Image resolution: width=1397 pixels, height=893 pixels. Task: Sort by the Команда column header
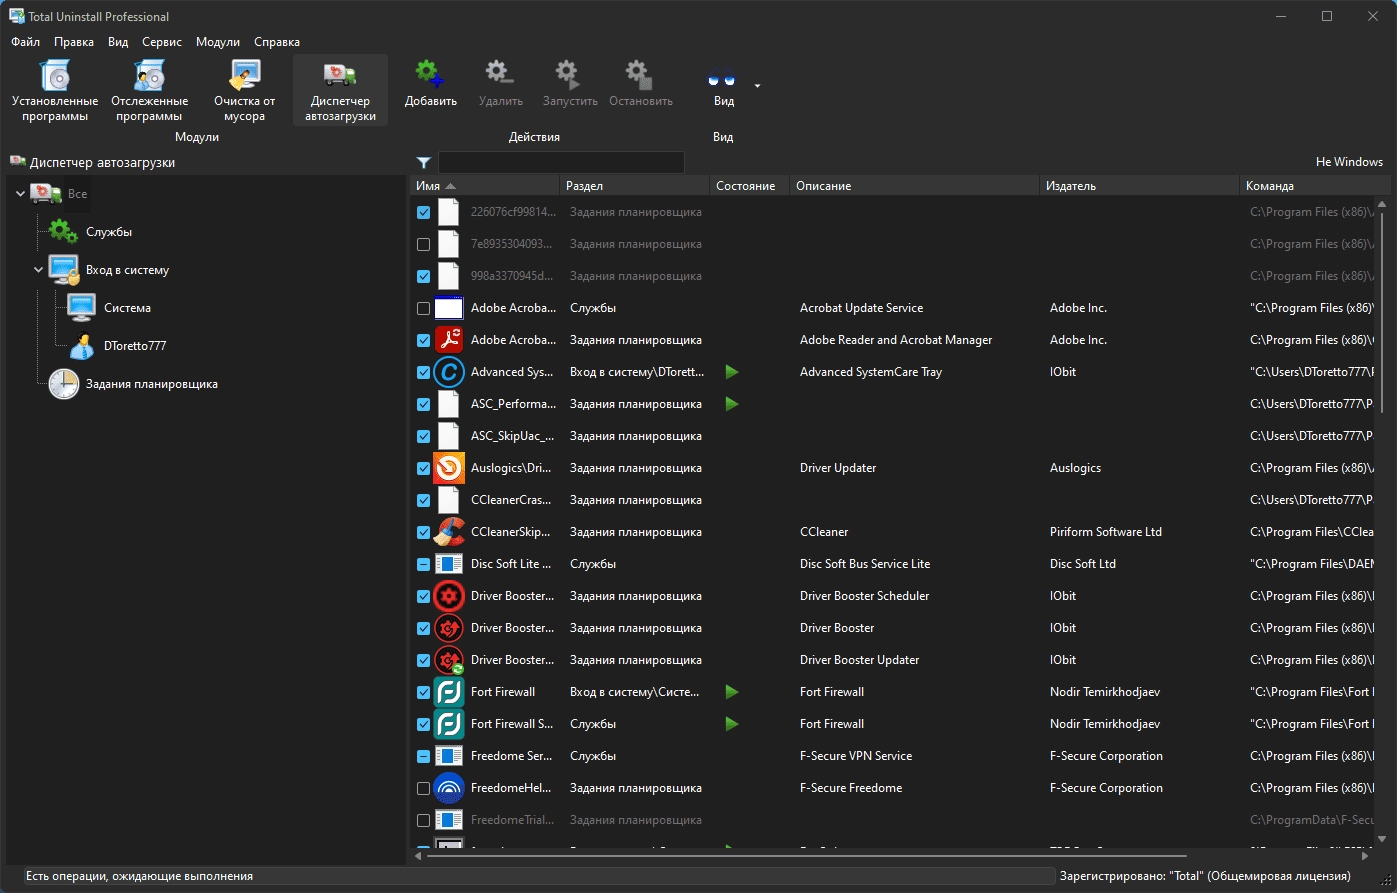coord(1314,186)
